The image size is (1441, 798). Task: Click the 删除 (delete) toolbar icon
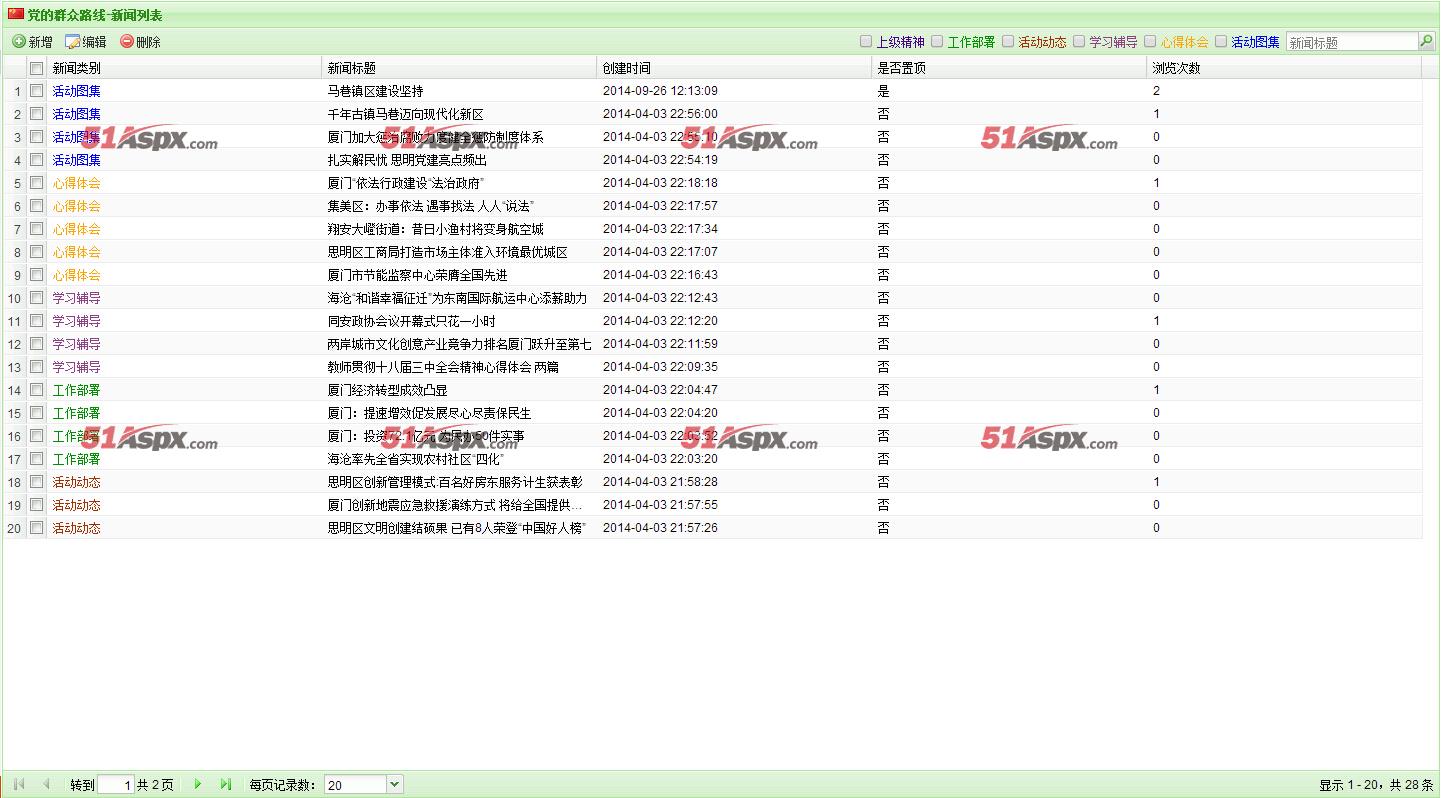click(x=127, y=42)
